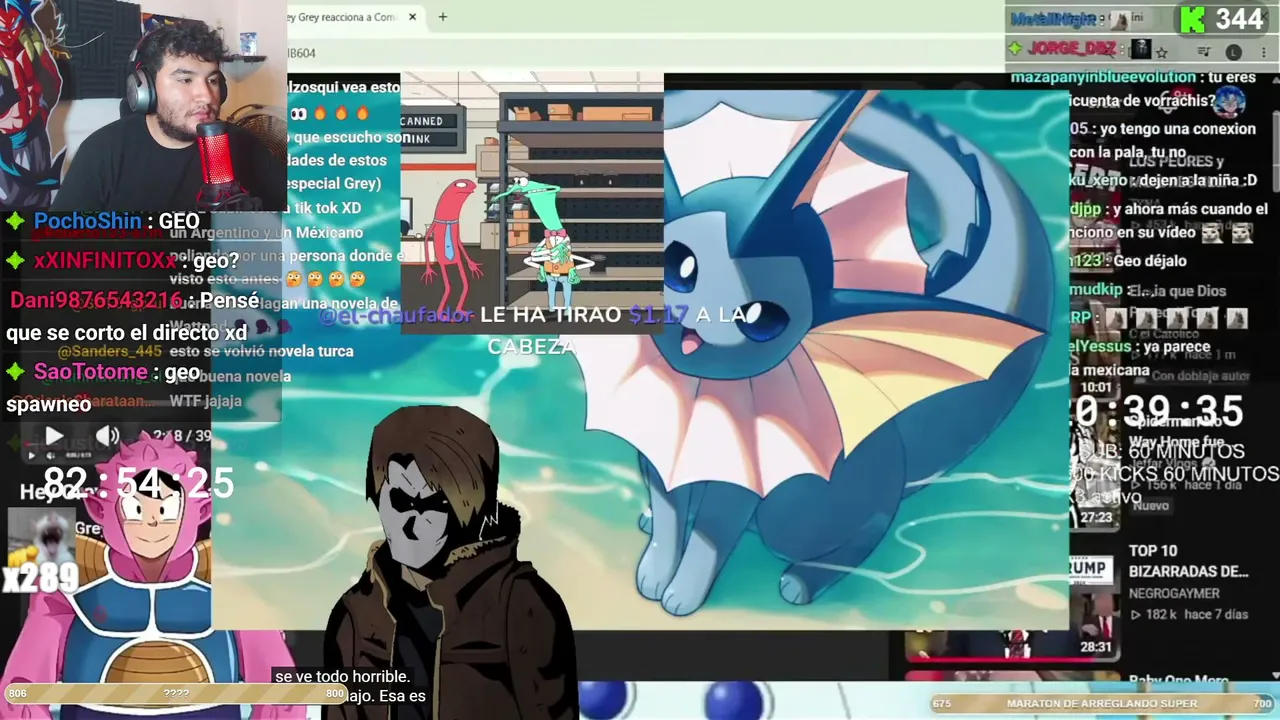Open xXINFINITOXx's chat username
Screen dimensions: 1280x720
pos(105,261)
